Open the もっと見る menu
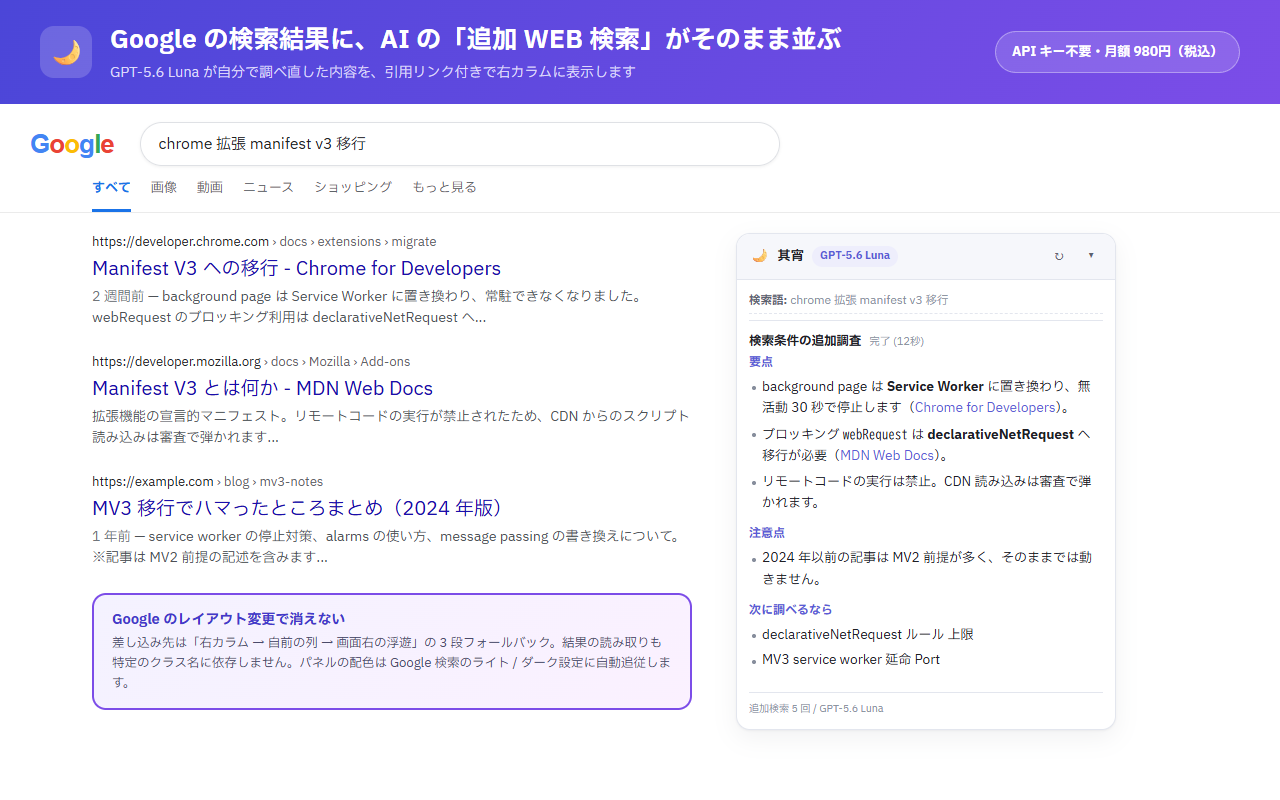The height and width of the screenshot is (800, 1280). point(444,187)
